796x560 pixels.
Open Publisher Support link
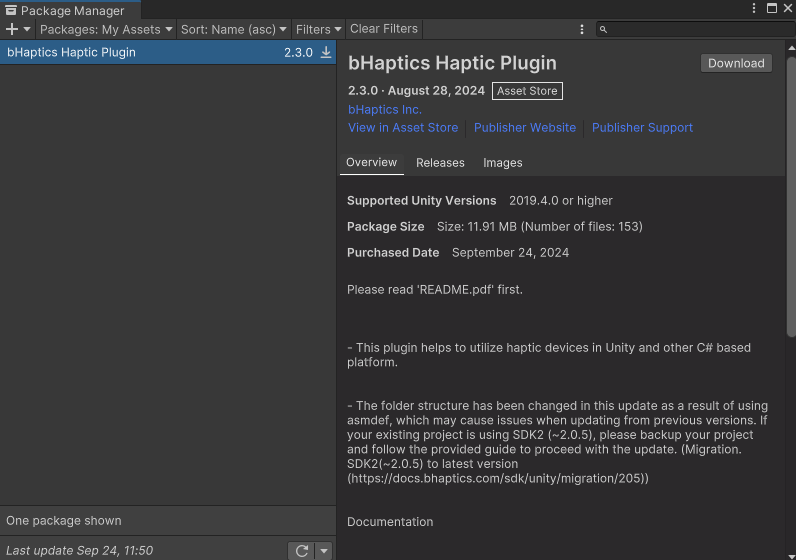click(642, 127)
